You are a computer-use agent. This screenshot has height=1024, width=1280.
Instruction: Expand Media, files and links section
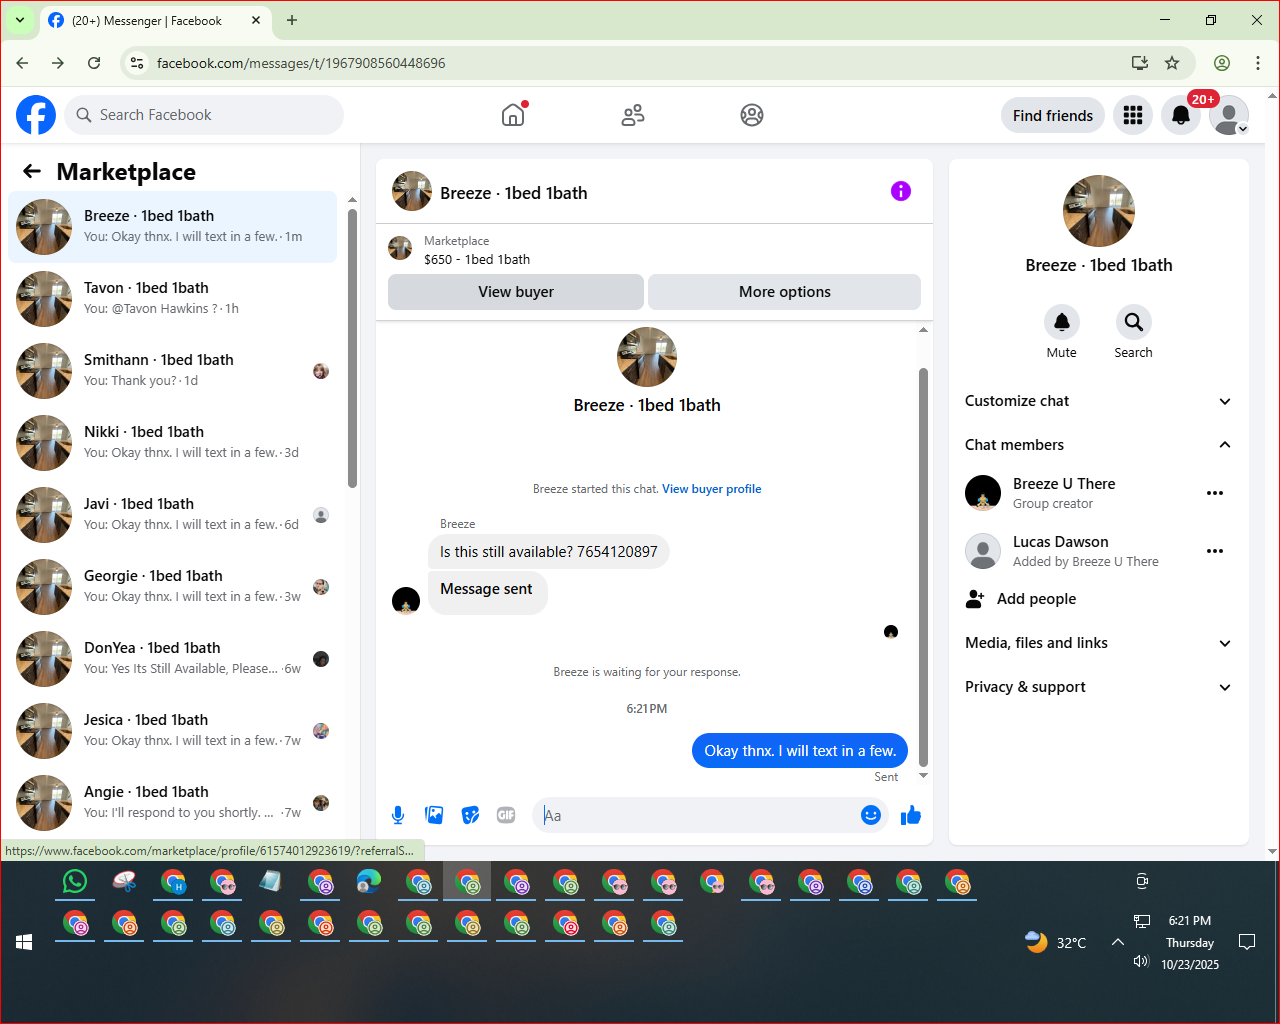pyautogui.click(x=1098, y=643)
